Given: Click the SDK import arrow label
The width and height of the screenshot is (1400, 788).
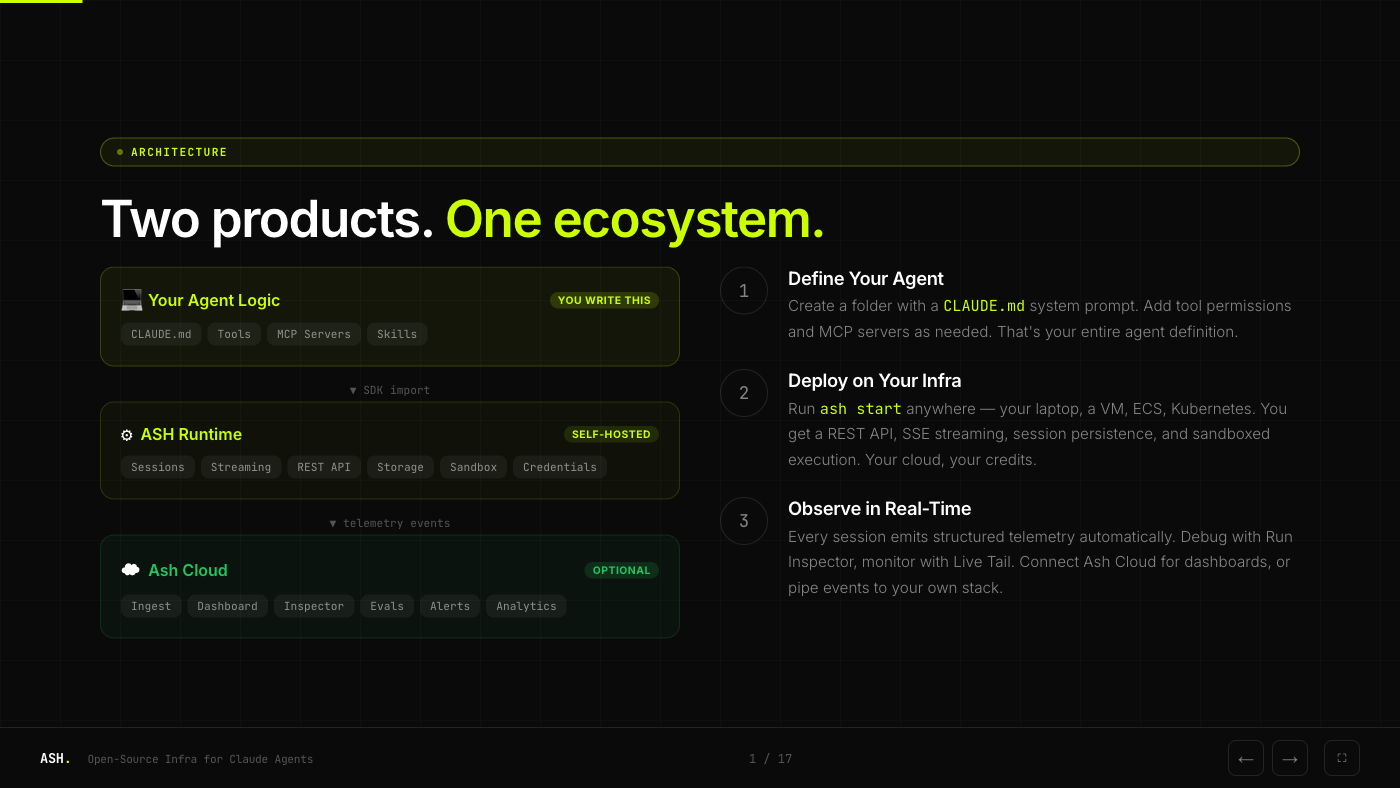Looking at the screenshot, I should click(x=389, y=390).
